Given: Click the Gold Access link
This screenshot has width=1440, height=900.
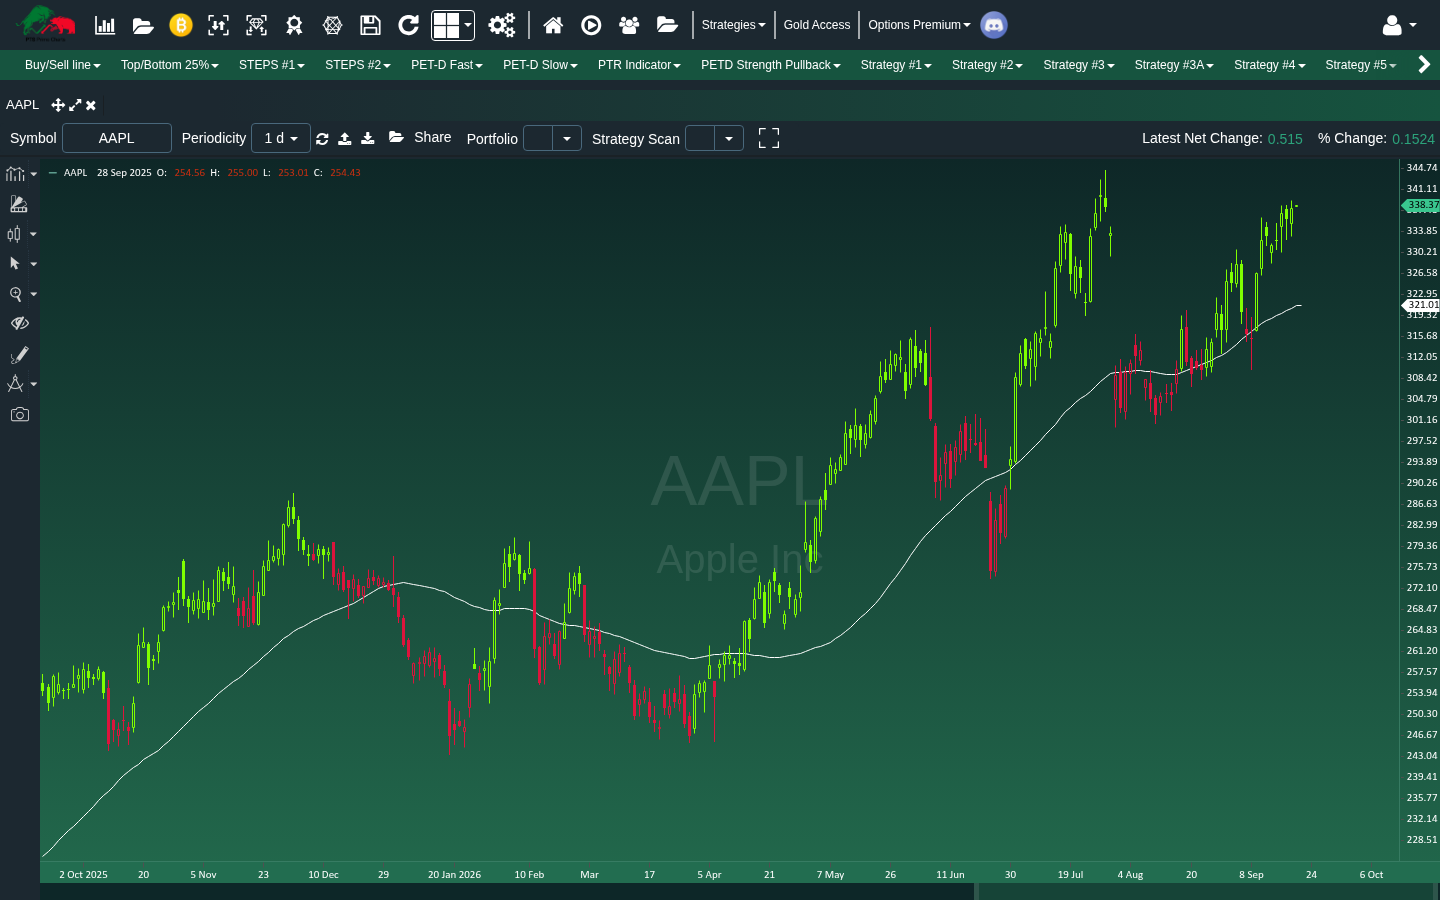Looking at the screenshot, I should point(817,25).
